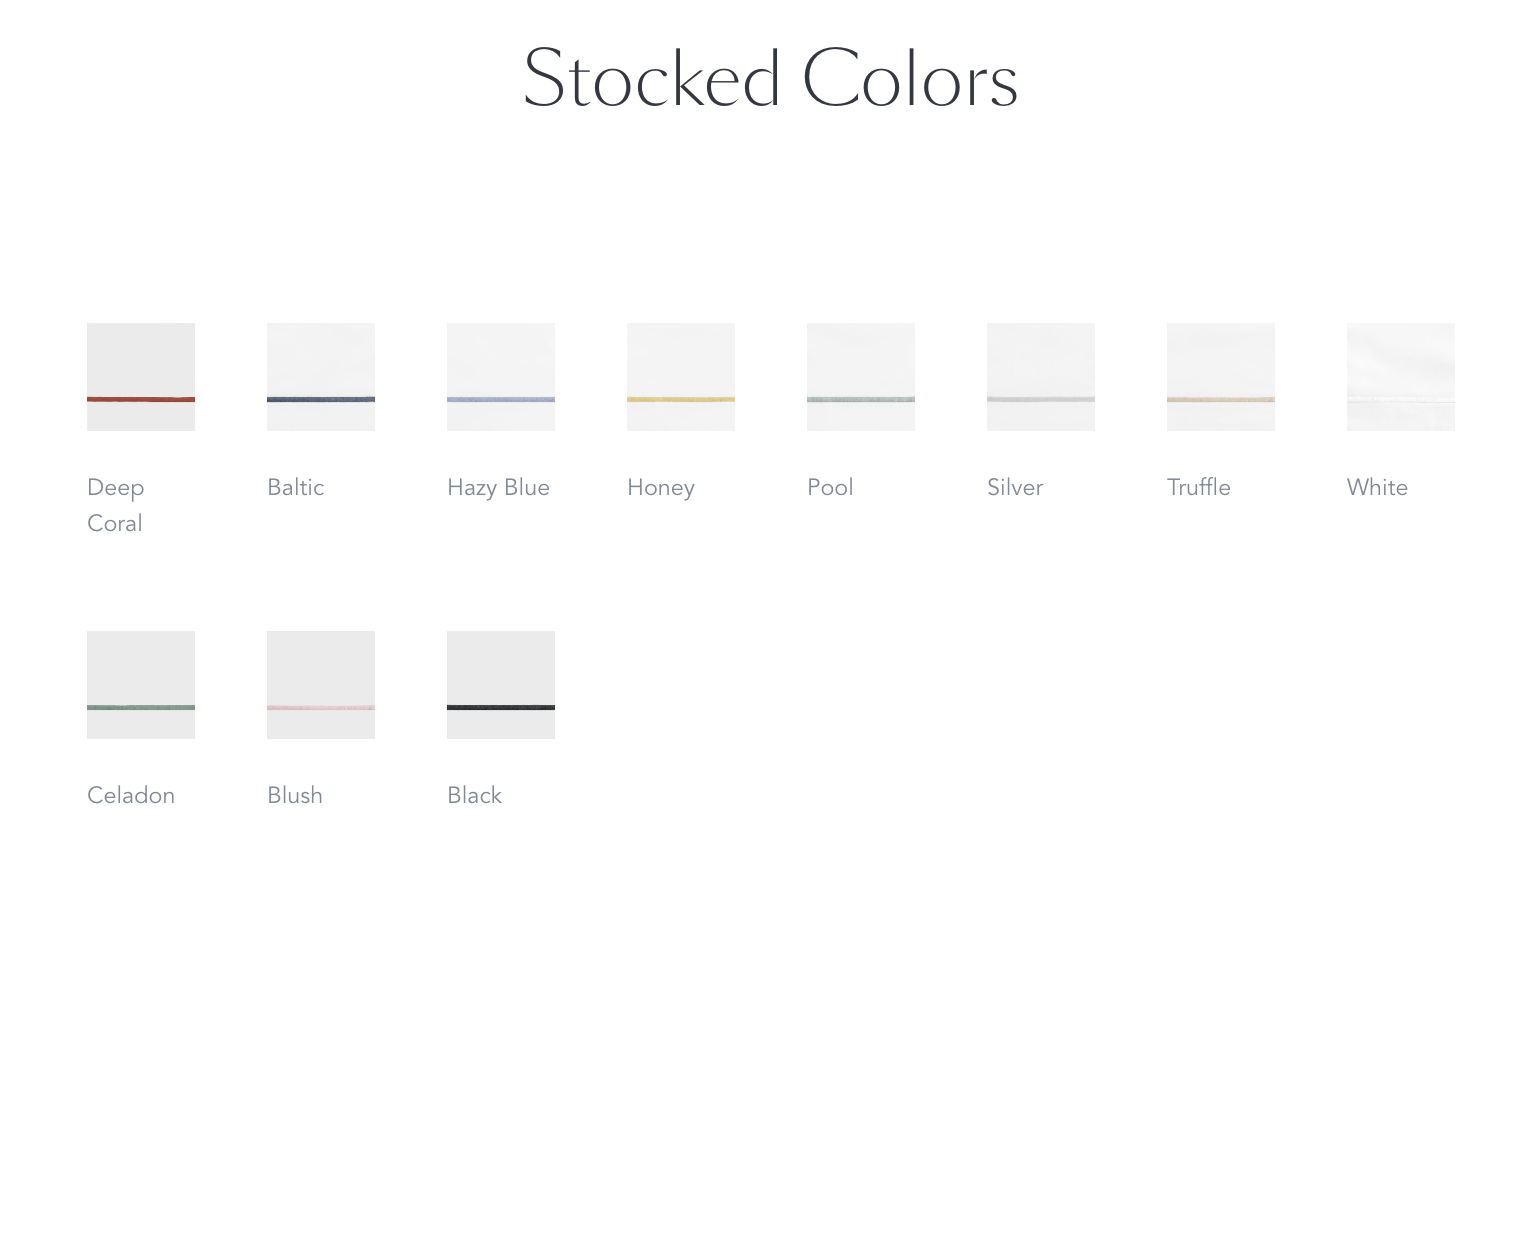
Task: Click the Hazy Blue label
Action: pyautogui.click(x=498, y=488)
